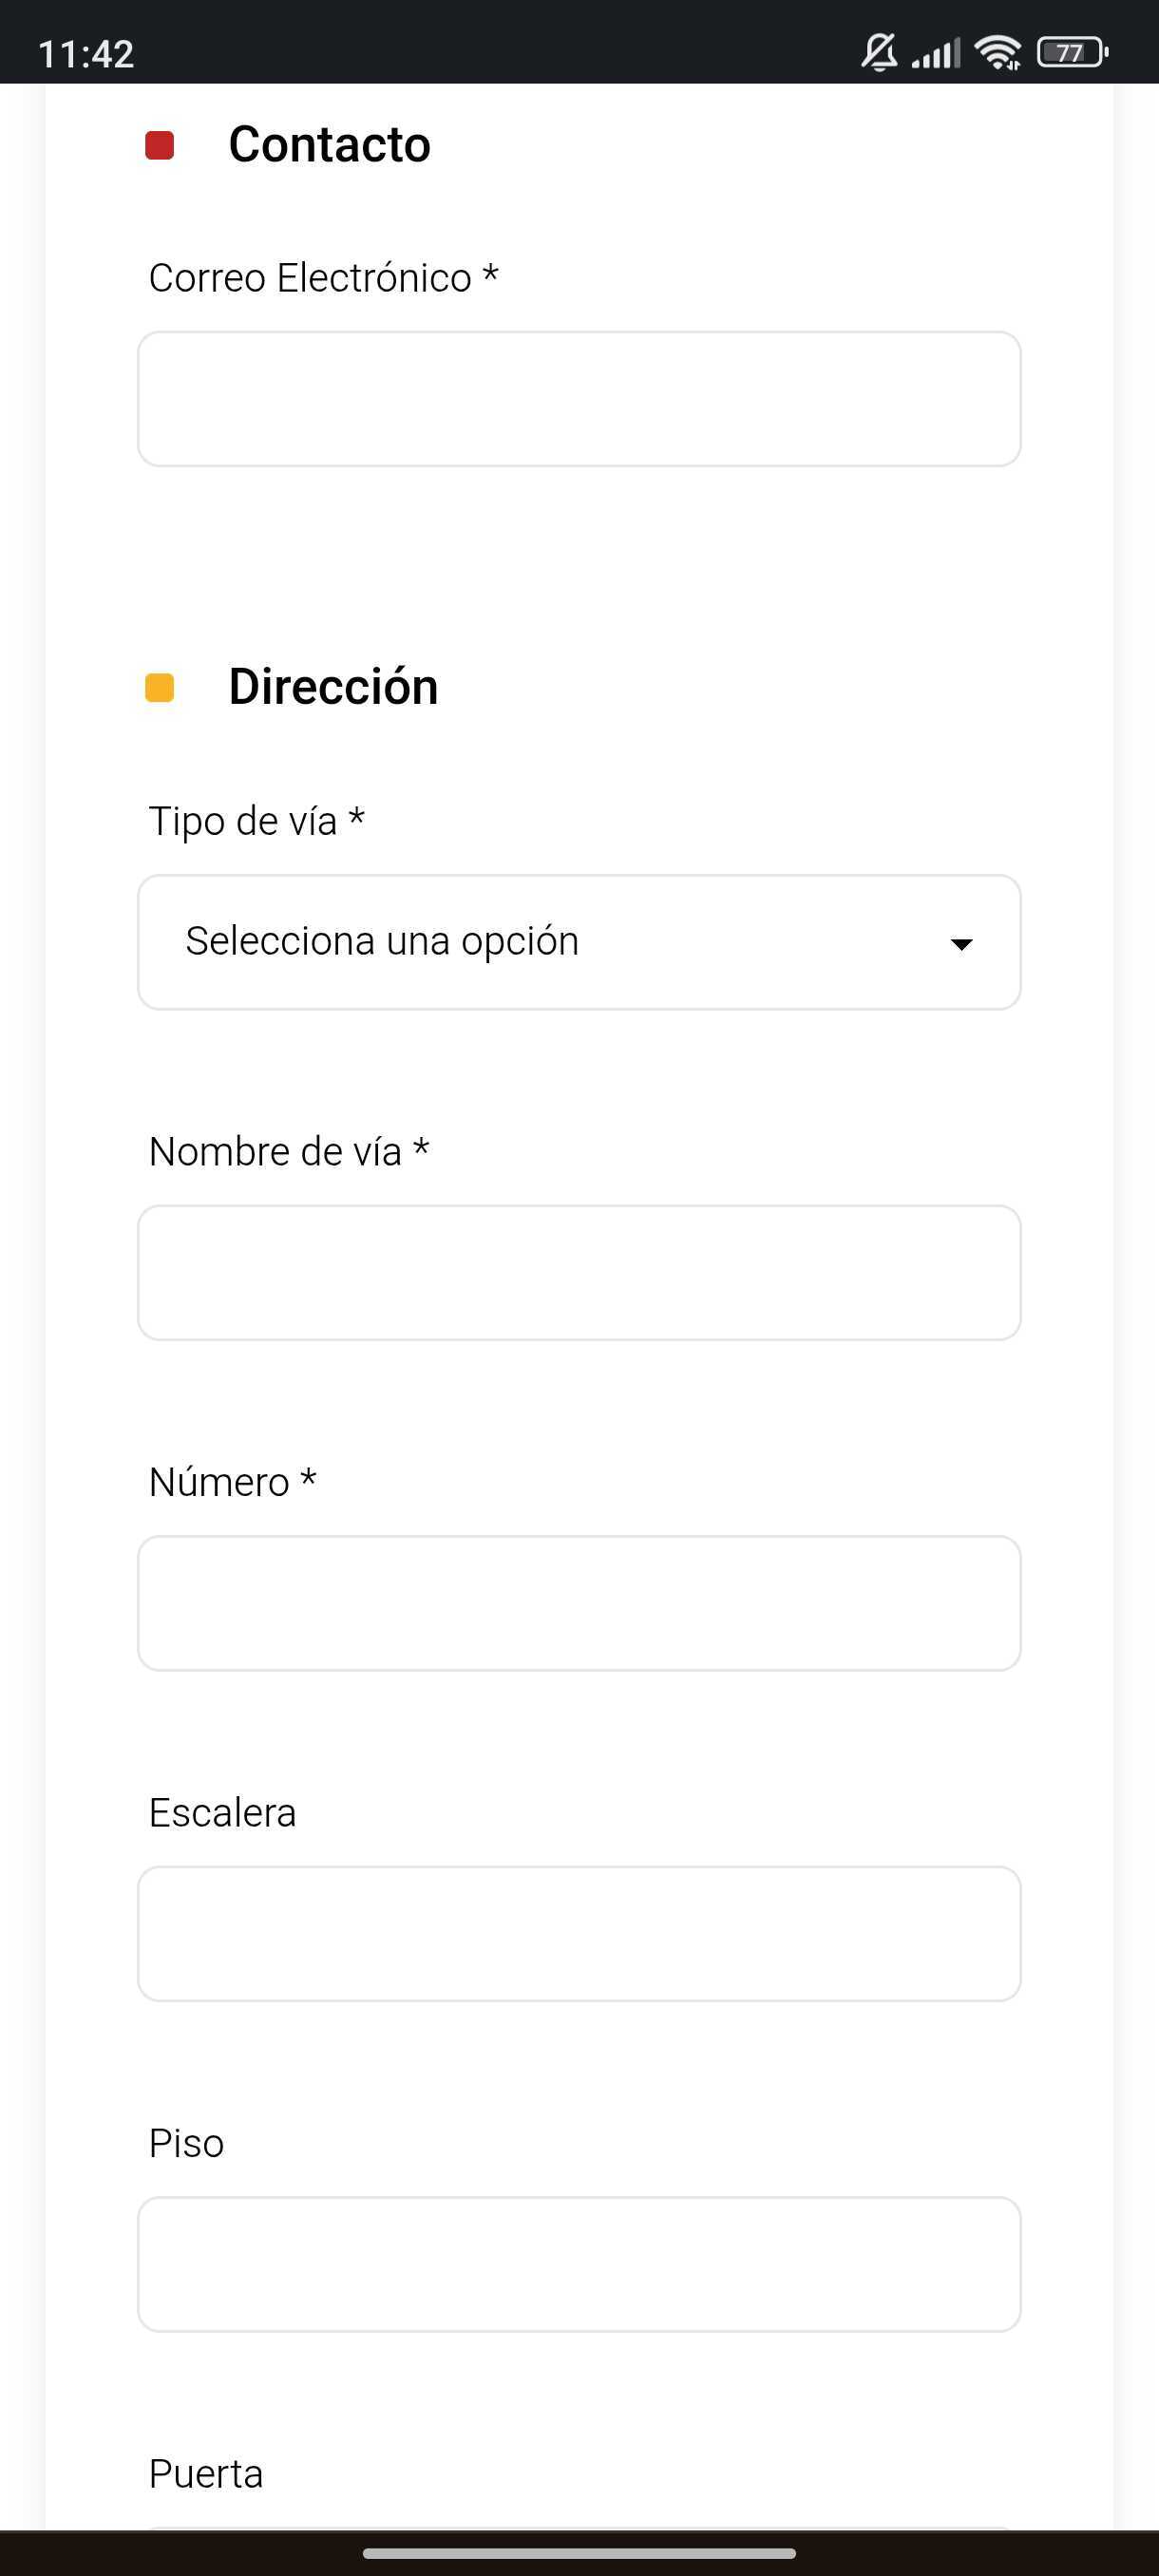1159x2576 pixels.
Task: Tap the yellow square beside Dirección
Action: (x=160, y=688)
